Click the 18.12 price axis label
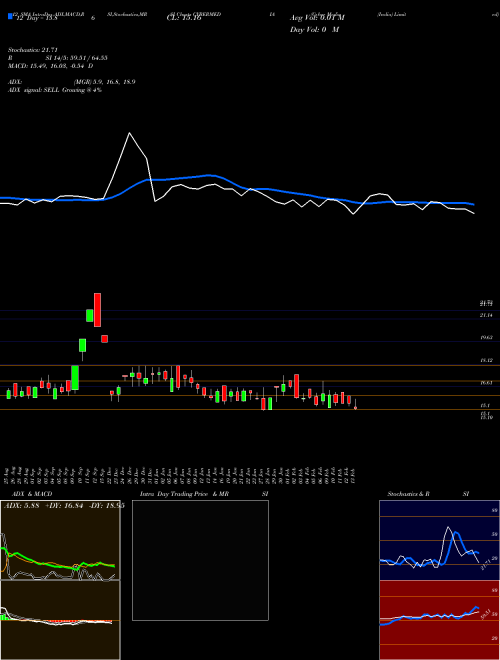This screenshot has width=500, height=660. click(486, 360)
